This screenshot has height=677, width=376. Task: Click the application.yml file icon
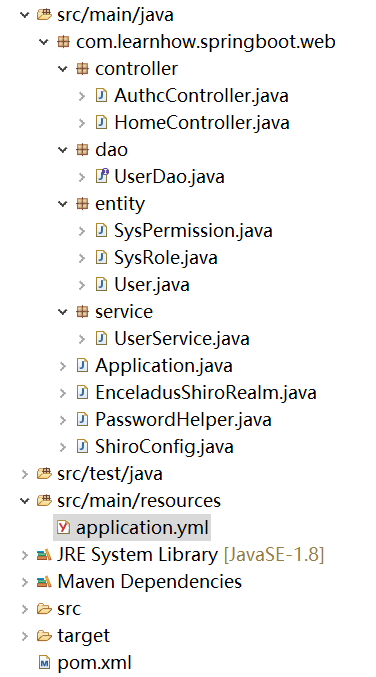tap(63, 527)
